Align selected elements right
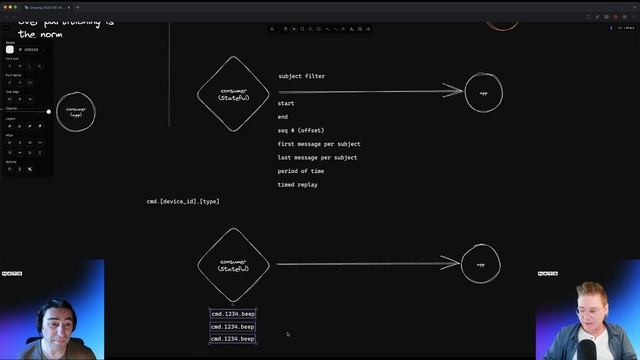The height and width of the screenshot is (360, 640). point(30,142)
